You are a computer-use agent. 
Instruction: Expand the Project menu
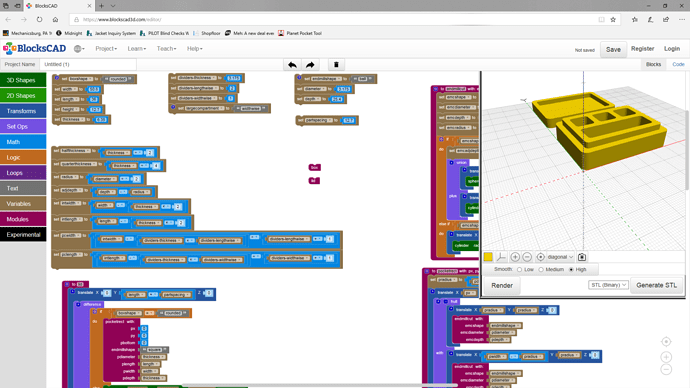pyautogui.click(x=106, y=49)
